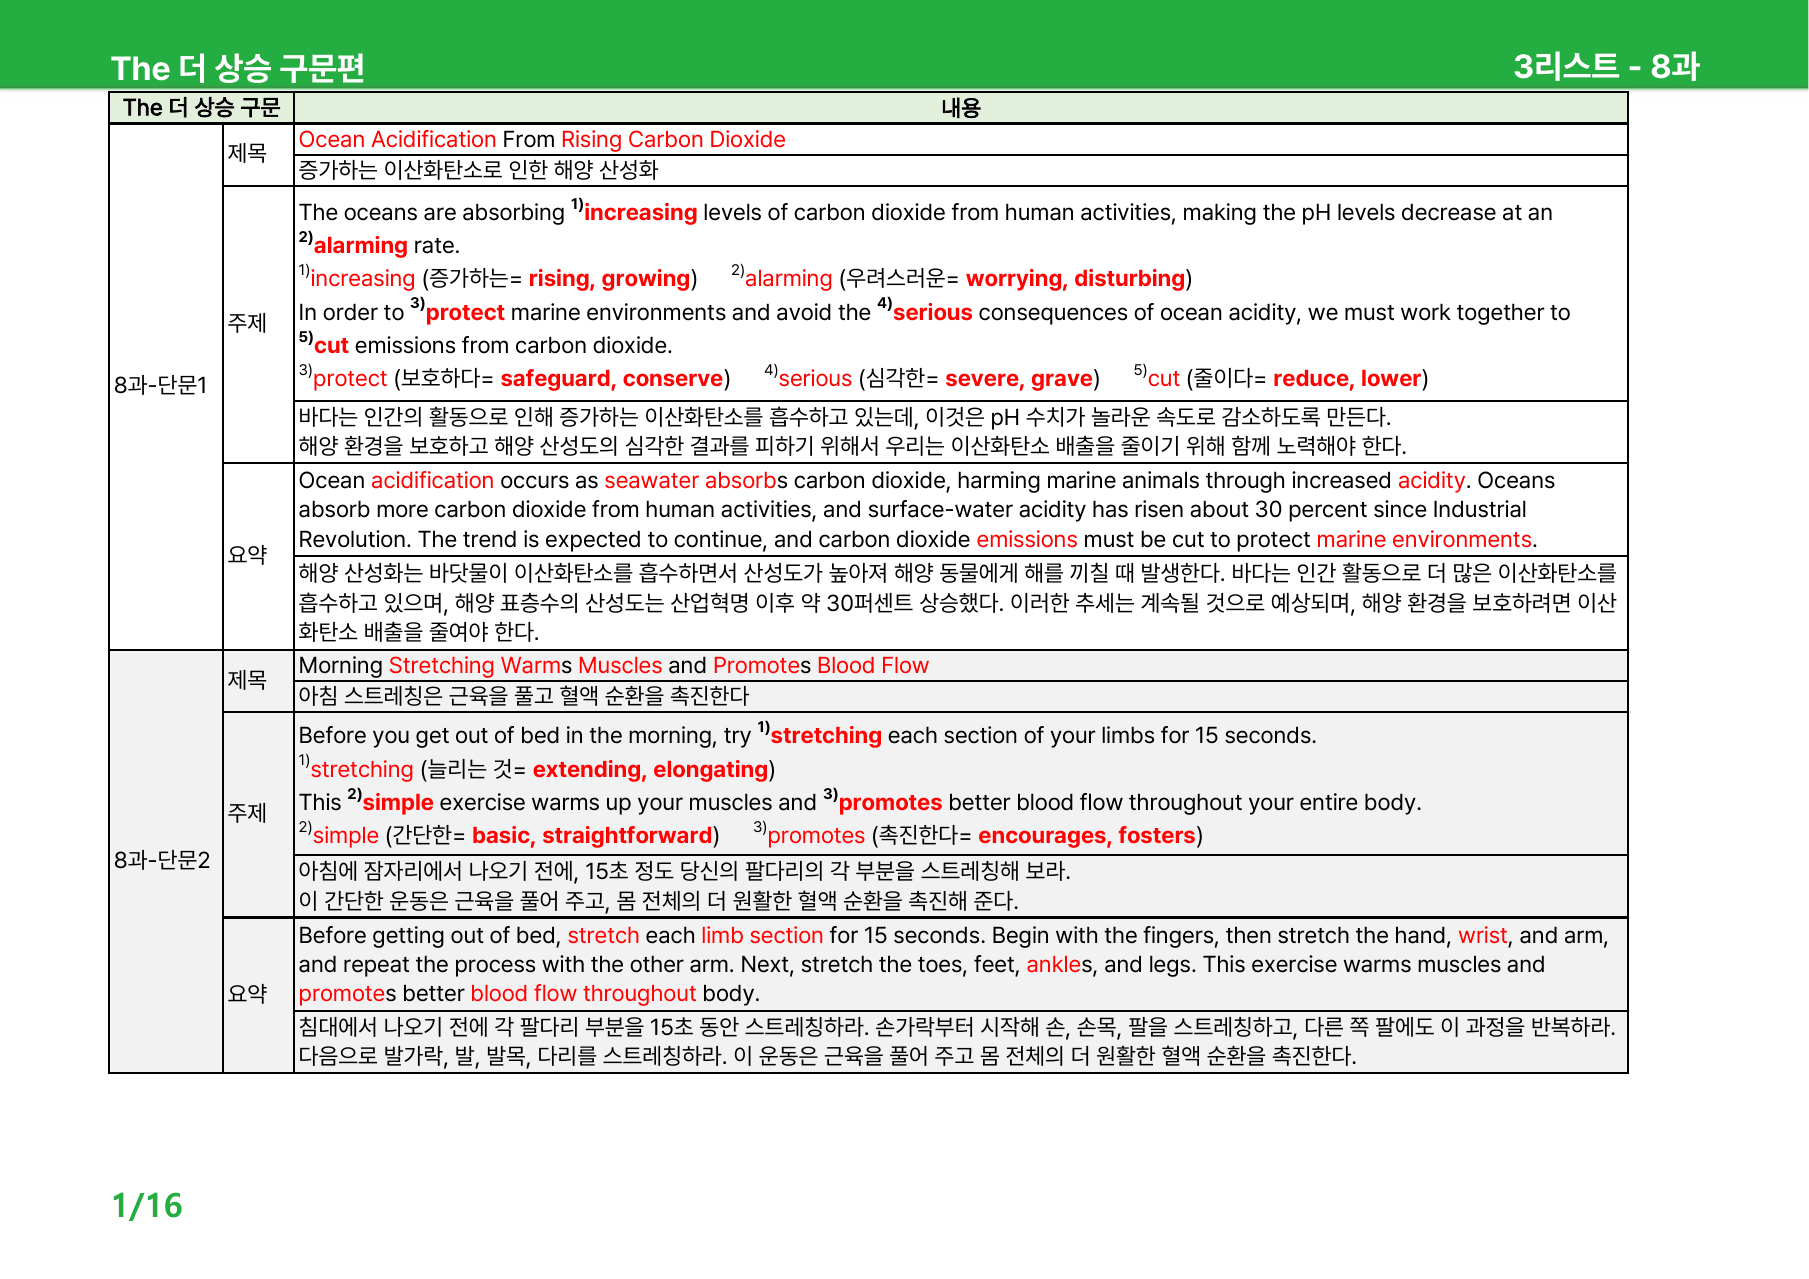Click the "요약" label beside the stretching summary

(248, 994)
